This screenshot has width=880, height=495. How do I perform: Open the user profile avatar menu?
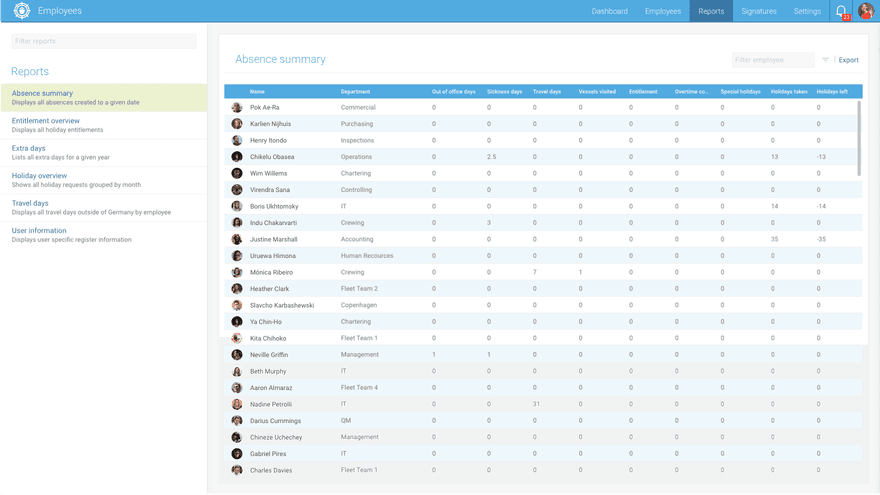point(866,11)
